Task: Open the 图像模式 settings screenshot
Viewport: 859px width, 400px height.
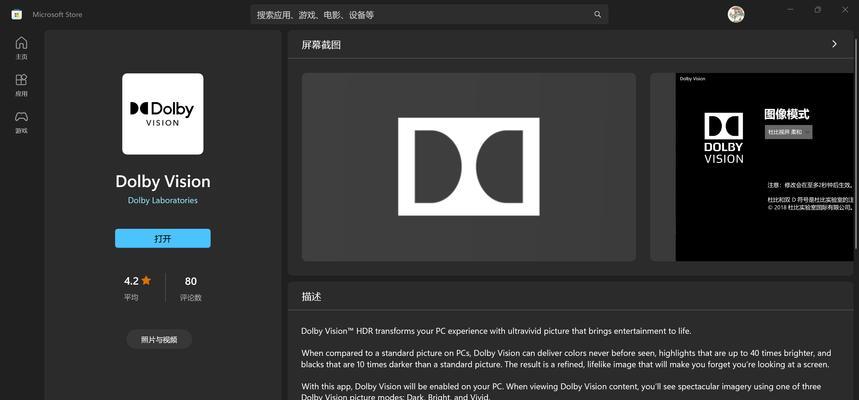Action: [x=752, y=167]
